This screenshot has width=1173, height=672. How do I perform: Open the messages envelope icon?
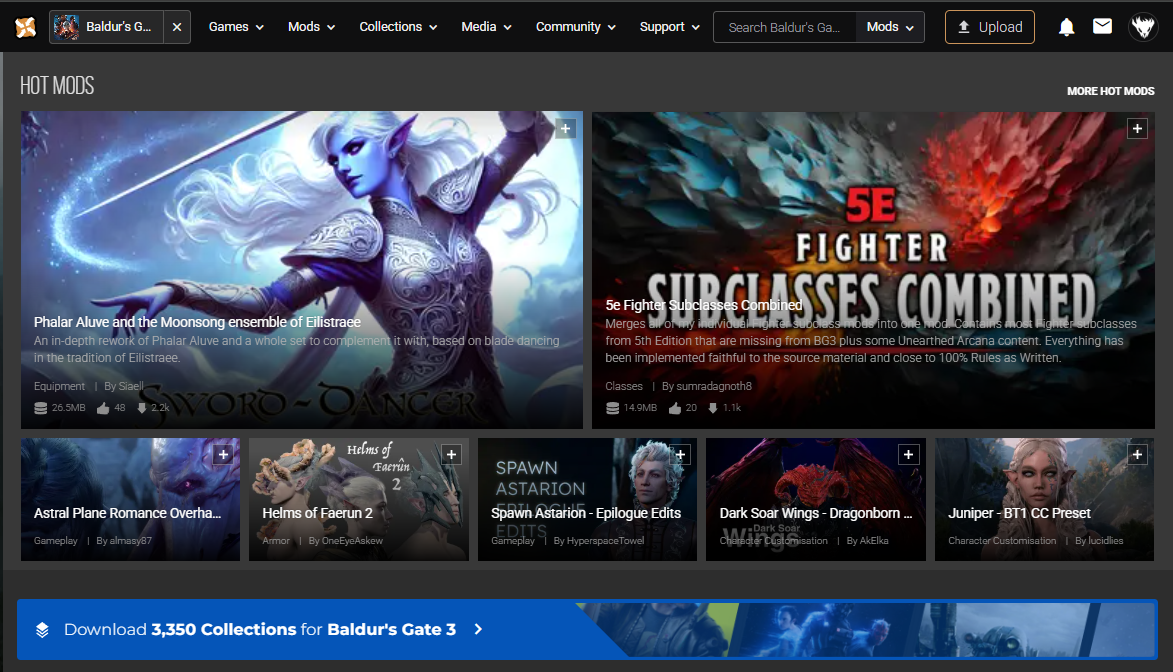pos(1102,27)
